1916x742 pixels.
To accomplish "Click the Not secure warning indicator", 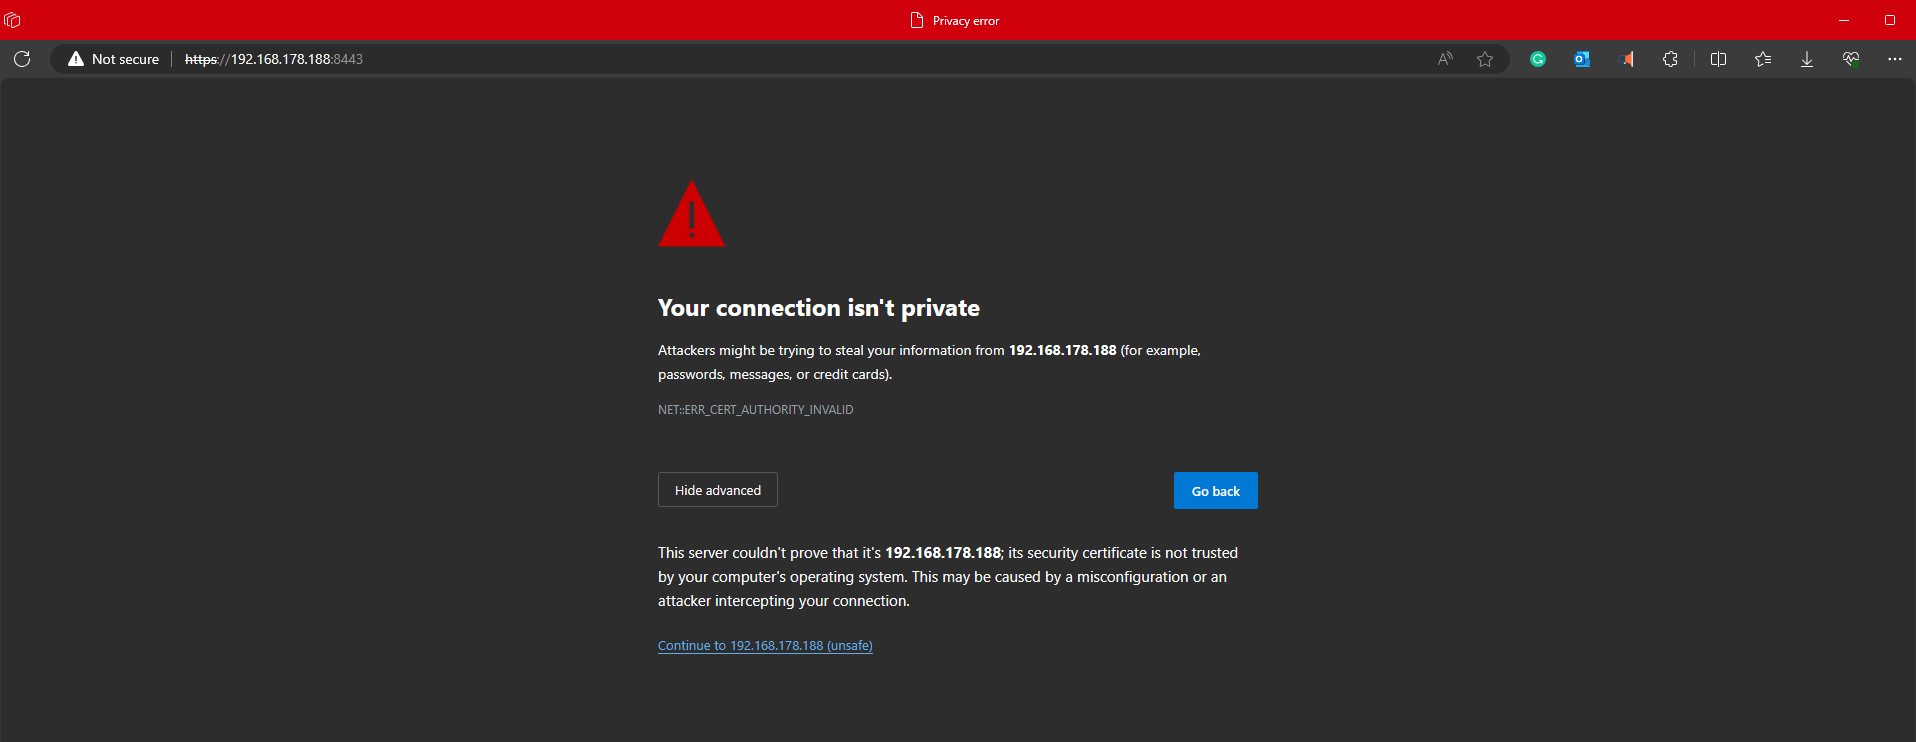I will pyautogui.click(x=113, y=59).
